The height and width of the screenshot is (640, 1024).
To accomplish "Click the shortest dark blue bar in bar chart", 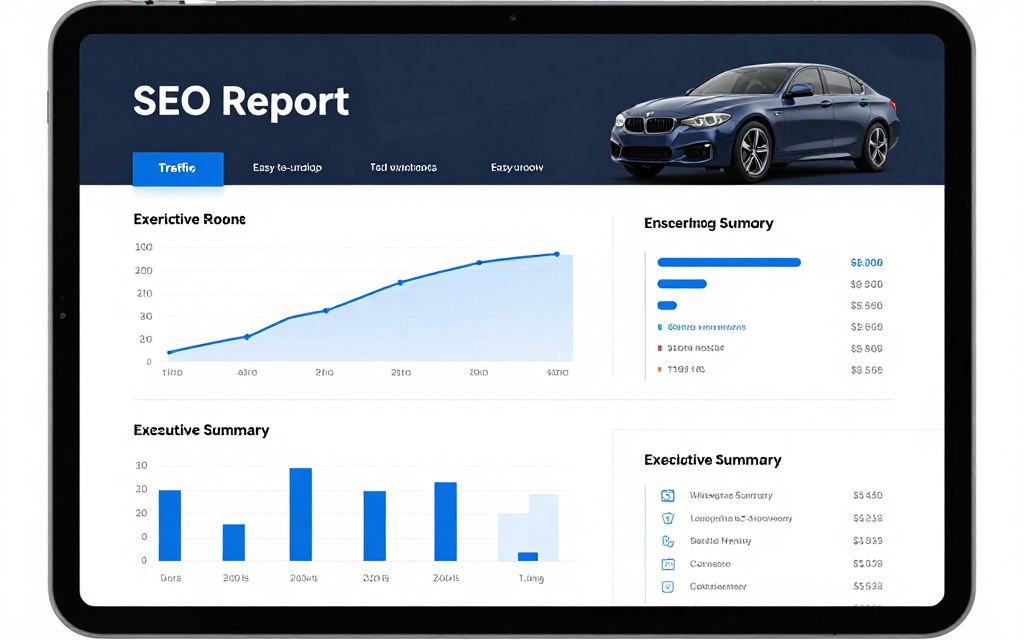I will (x=528, y=557).
